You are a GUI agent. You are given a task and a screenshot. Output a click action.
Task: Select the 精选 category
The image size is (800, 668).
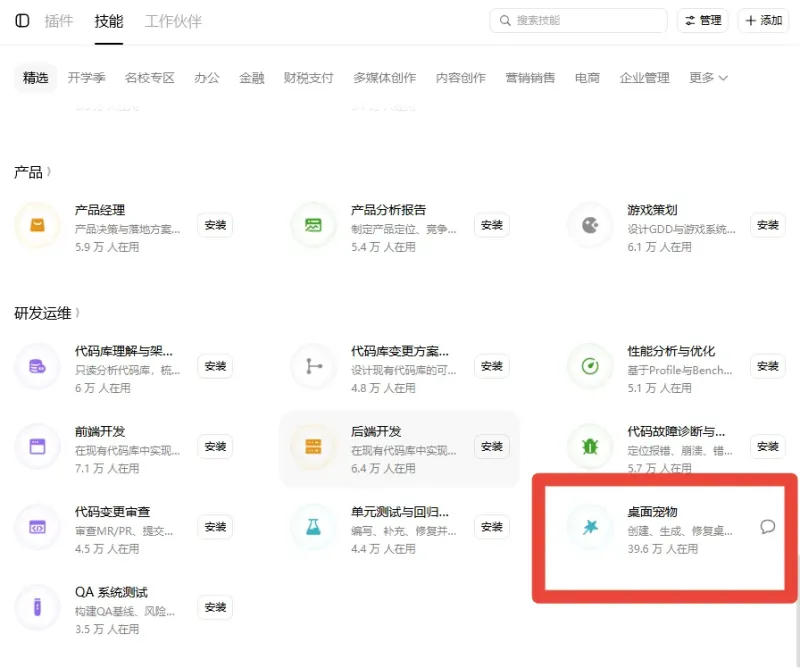tap(35, 78)
